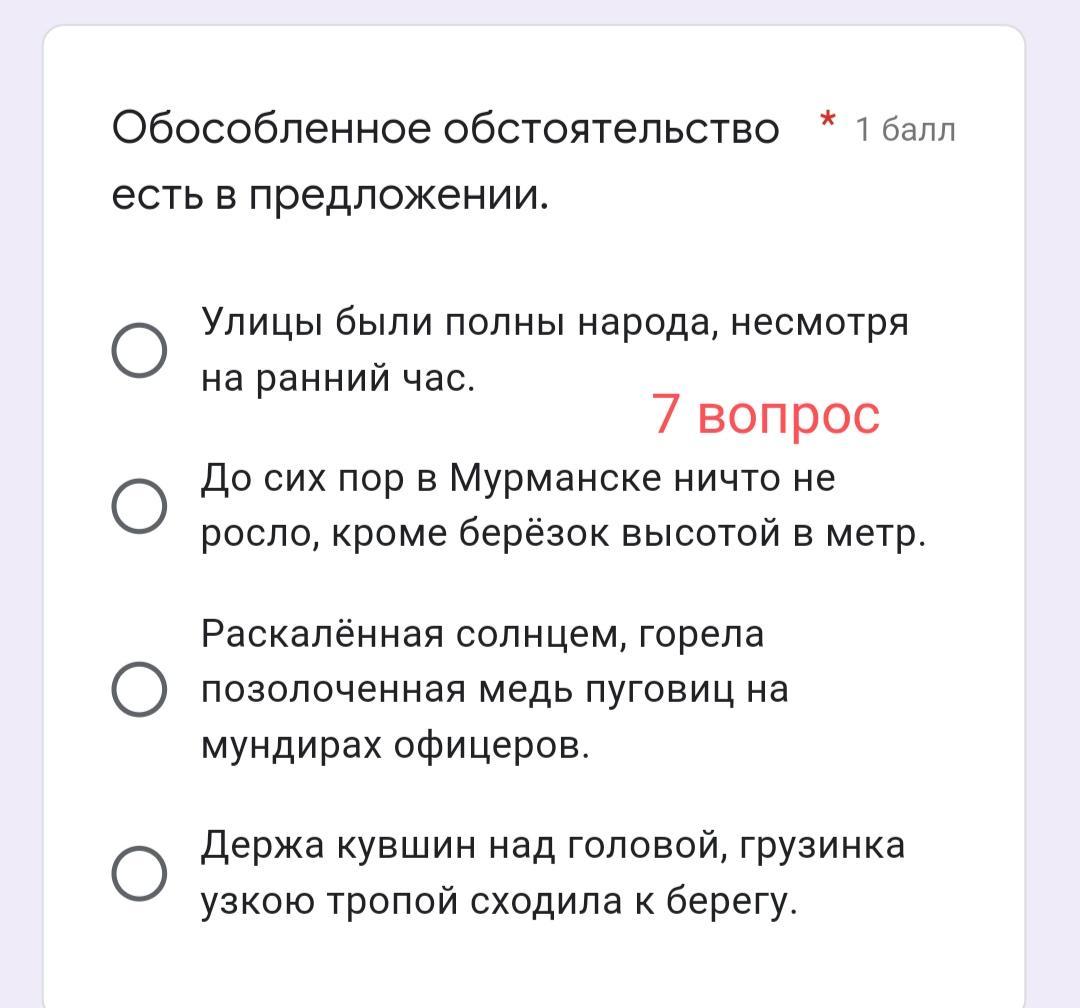Screen dimensions: 1080x1008
Task: Click the "1 балл" points label
Action: click(905, 130)
